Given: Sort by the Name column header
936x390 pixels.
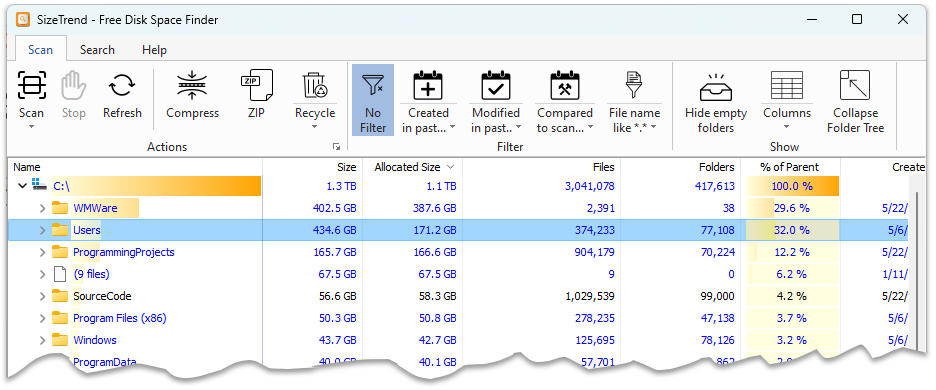Looking at the screenshot, I should coord(136,167).
